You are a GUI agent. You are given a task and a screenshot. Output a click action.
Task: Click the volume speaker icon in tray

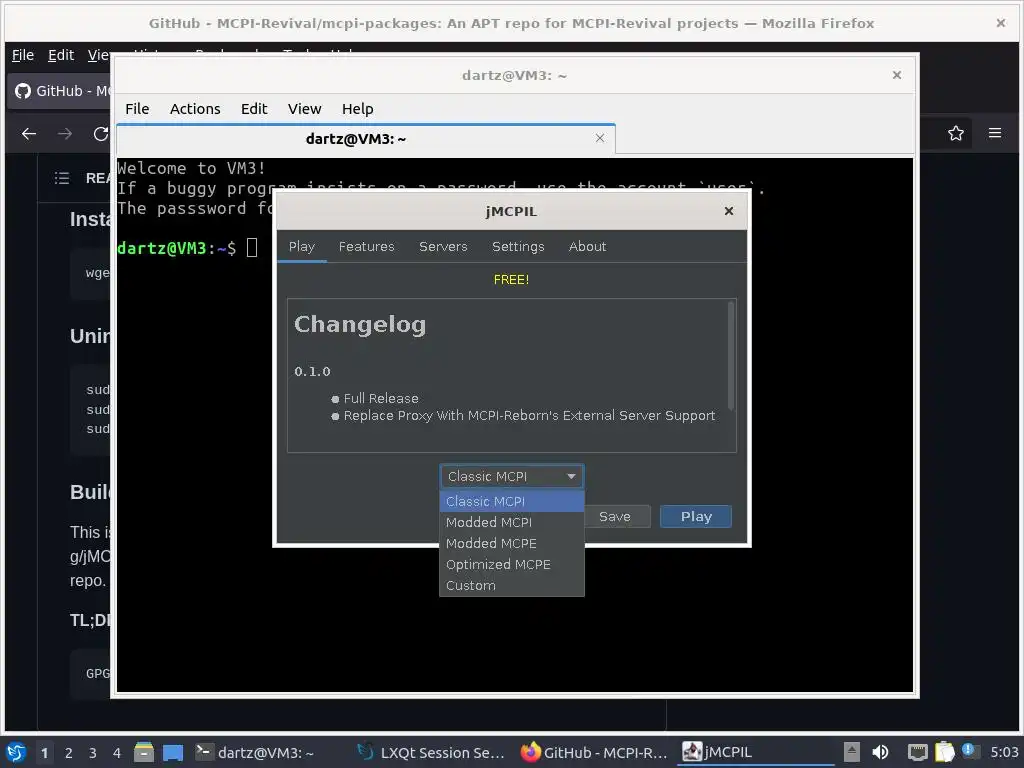(x=880, y=752)
